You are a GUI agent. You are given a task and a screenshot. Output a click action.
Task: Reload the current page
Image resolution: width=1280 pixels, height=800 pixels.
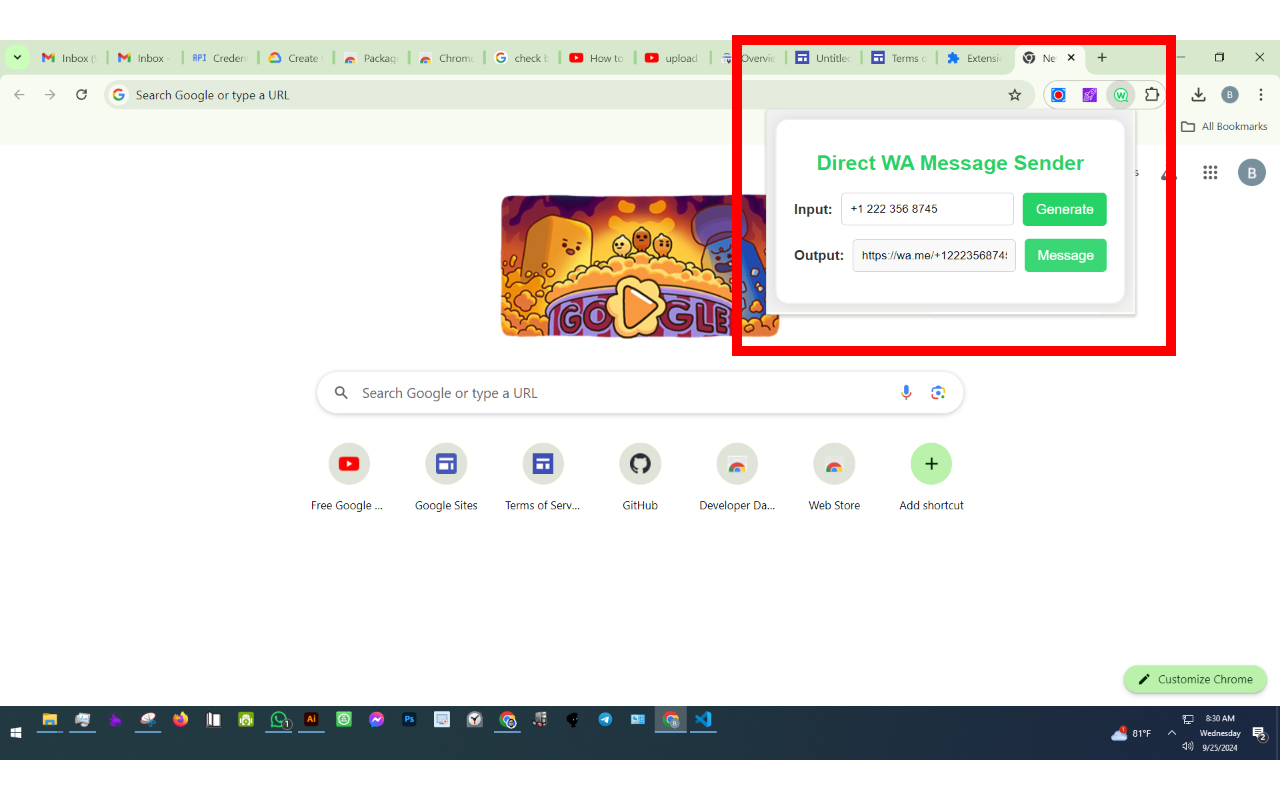click(x=82, y=95)
